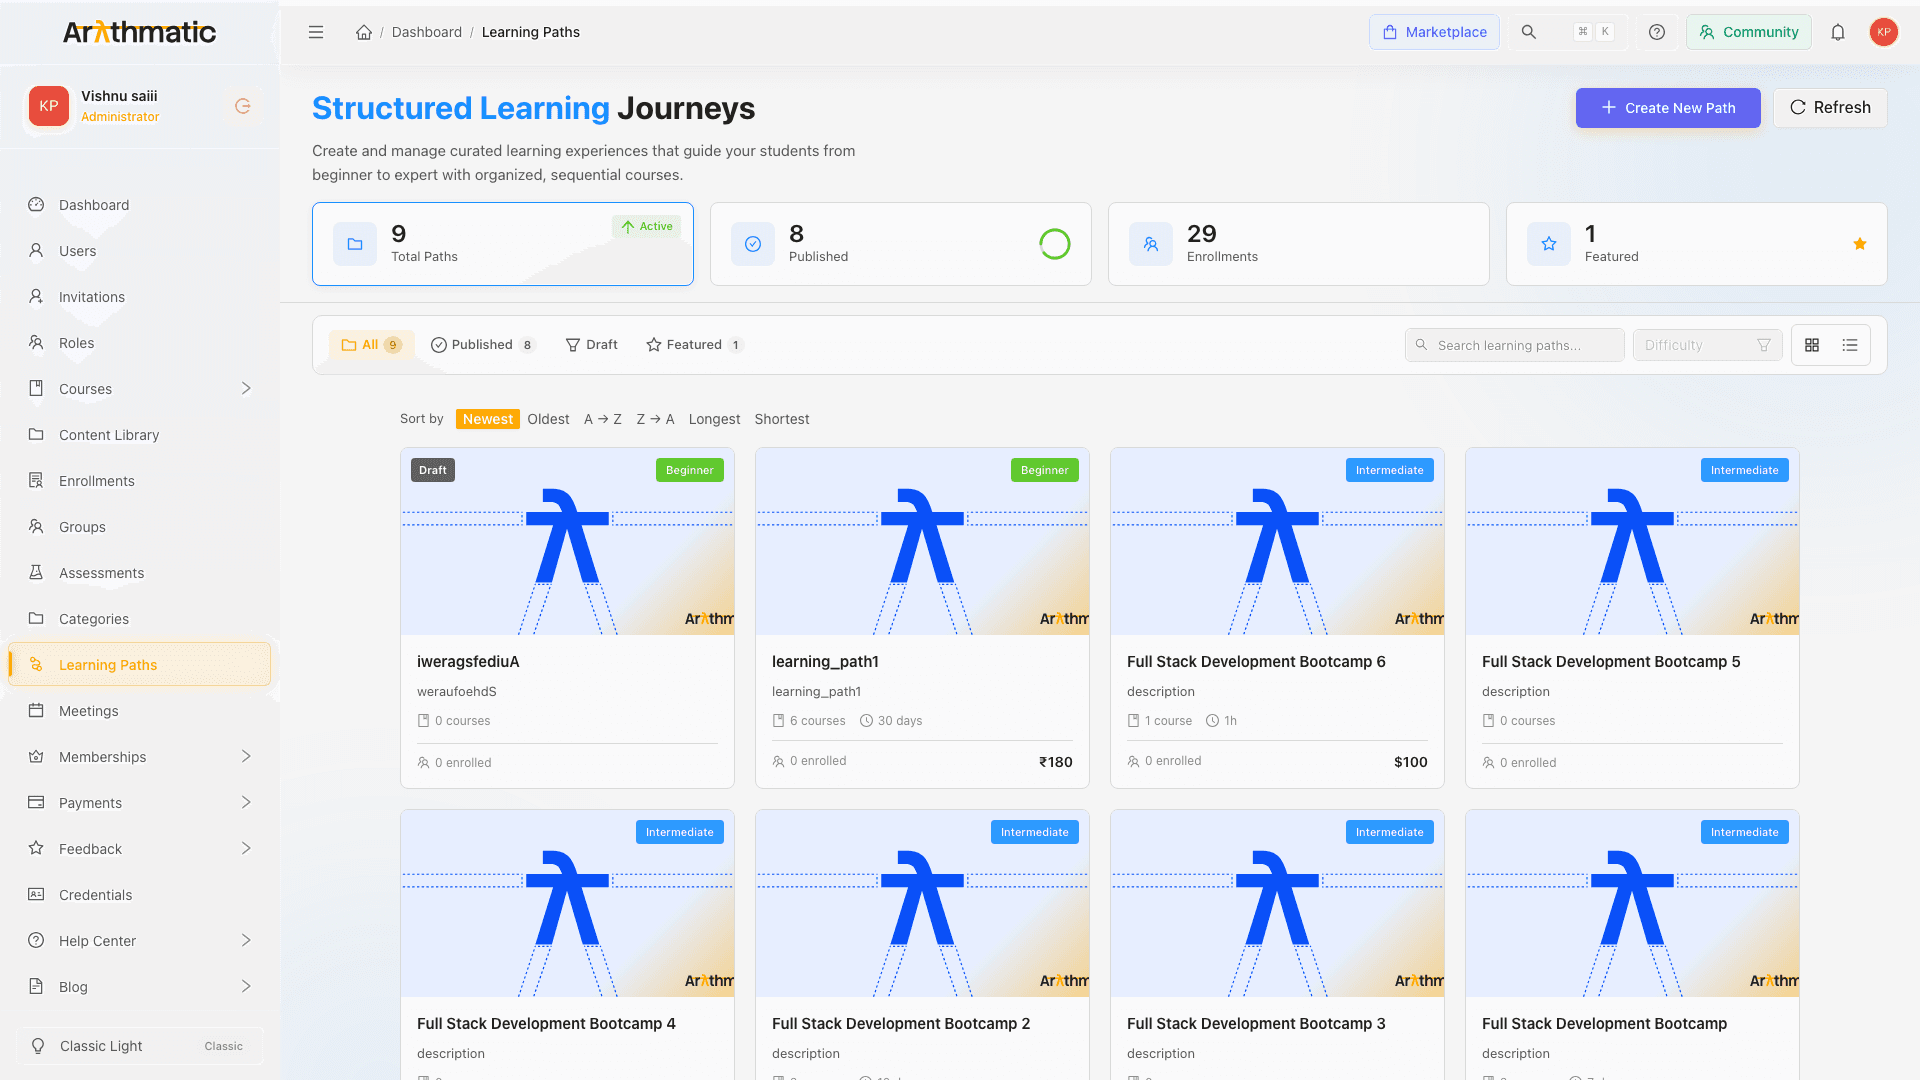This screenshot has width=1920, height=1080.
Task: Click the Credentials card icon
Action: [36, 894]
